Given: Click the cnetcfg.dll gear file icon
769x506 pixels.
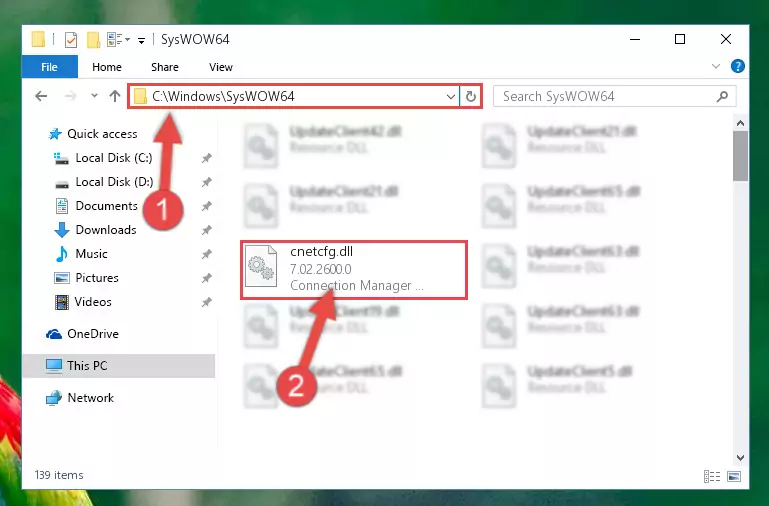Looking at the screenshot, I should (261, 267).
